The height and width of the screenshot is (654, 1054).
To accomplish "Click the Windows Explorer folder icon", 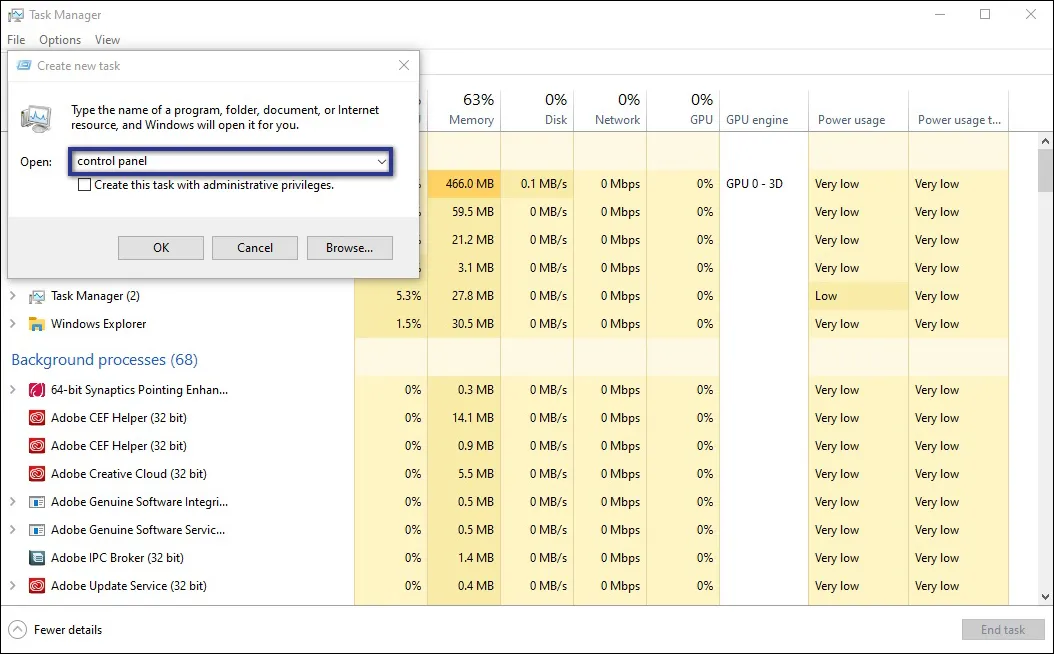I will (x=37, y=324).
